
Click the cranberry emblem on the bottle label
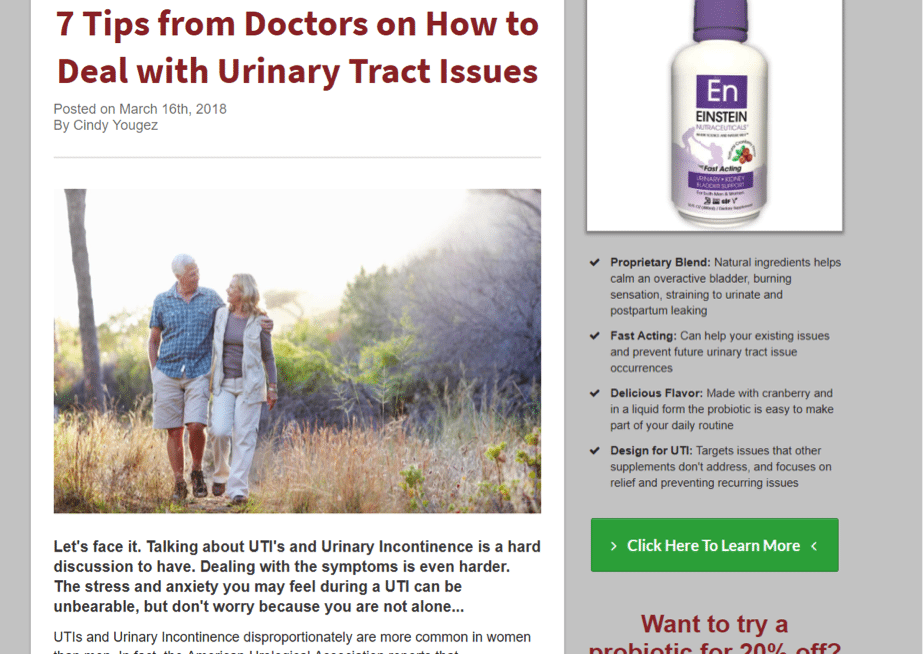pyautogui.click(x=743, y=155)
